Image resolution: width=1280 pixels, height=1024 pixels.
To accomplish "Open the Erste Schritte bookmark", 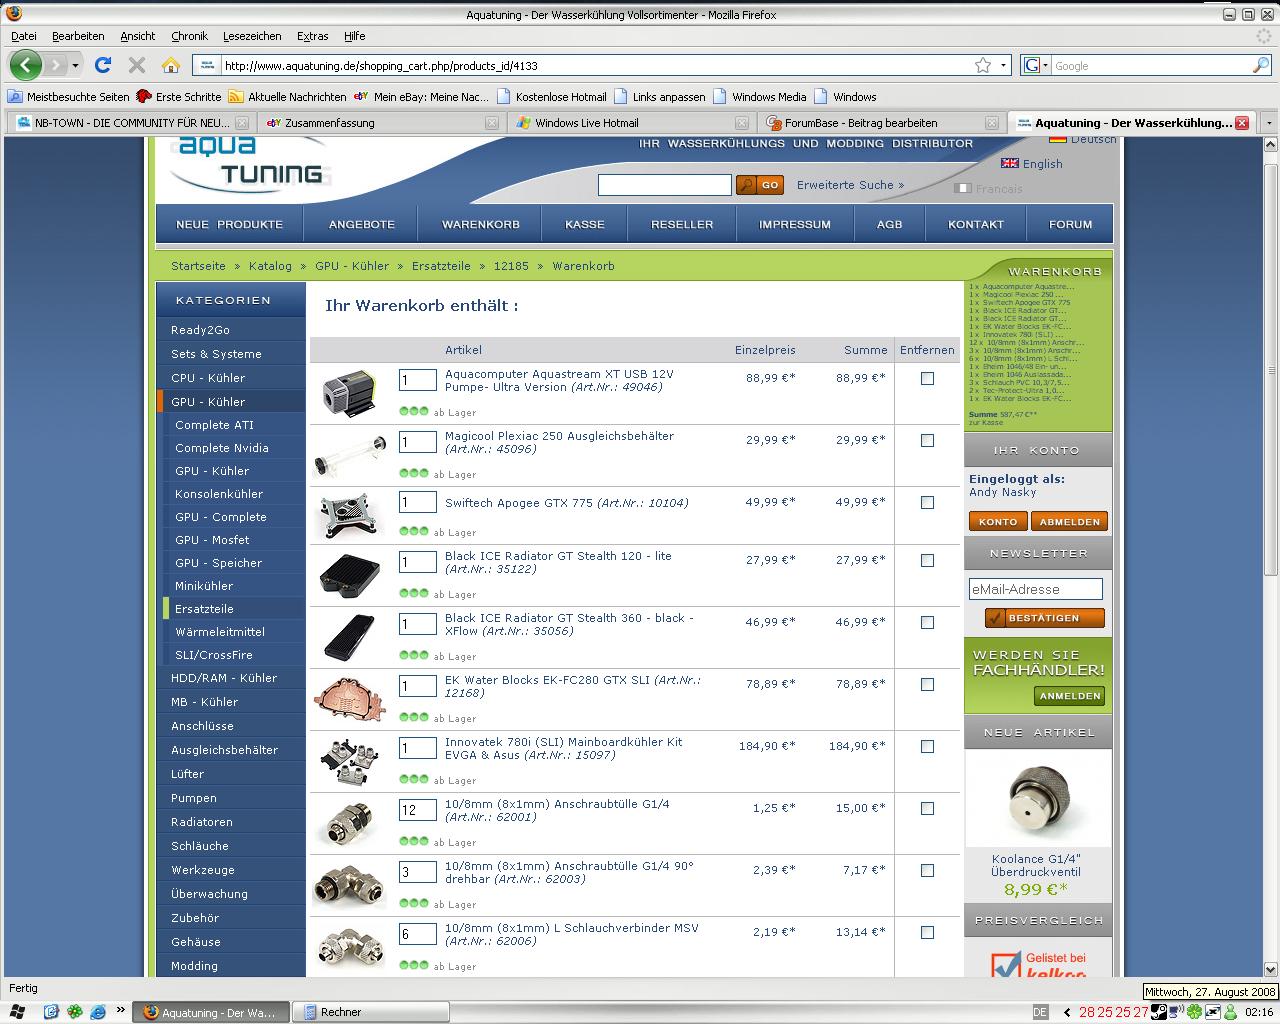I will (x=179, y=97).
